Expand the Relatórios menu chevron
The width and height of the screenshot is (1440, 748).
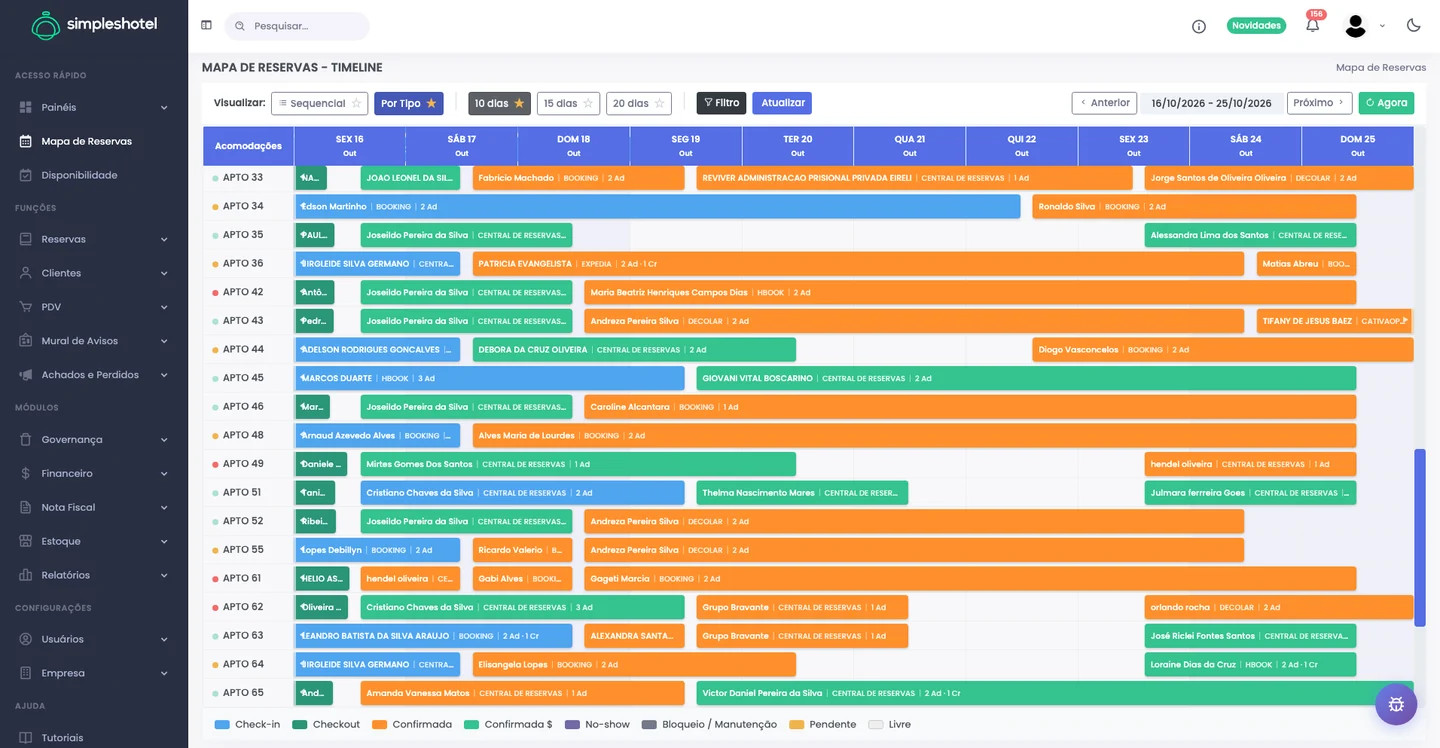coord(164,575)
